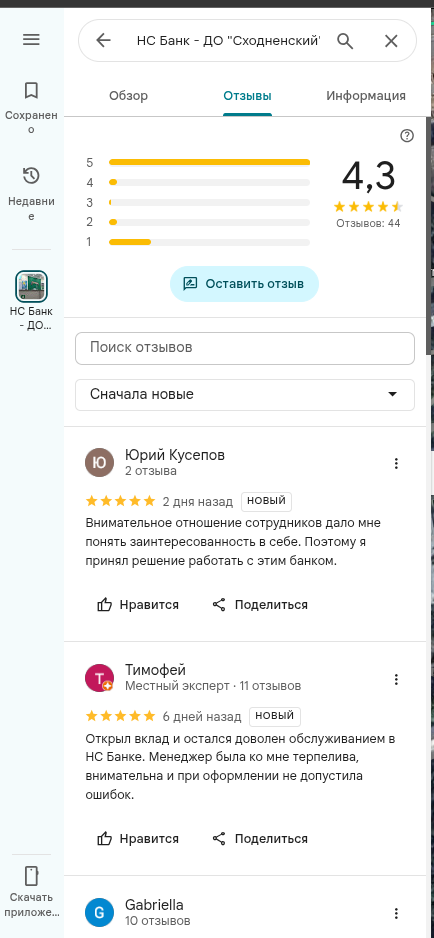Click the overall star rating under 4,3
The height and width of the screenshot is (938, 434).
point(368,207)
